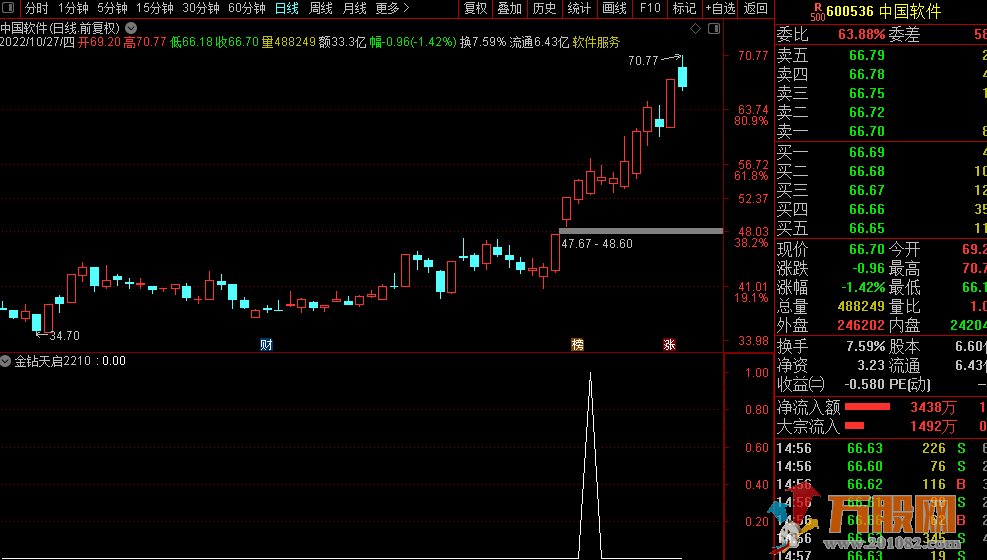Click the 34.70 low price label
The height and width of the screenshot is (560, 987).
pyautogui.click(x=64, y=336)
